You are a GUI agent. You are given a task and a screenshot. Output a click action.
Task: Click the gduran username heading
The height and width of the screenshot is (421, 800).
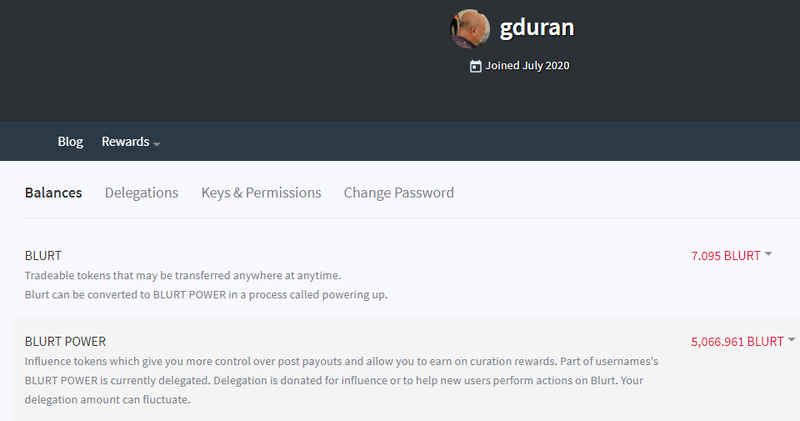tap(537, 28)
